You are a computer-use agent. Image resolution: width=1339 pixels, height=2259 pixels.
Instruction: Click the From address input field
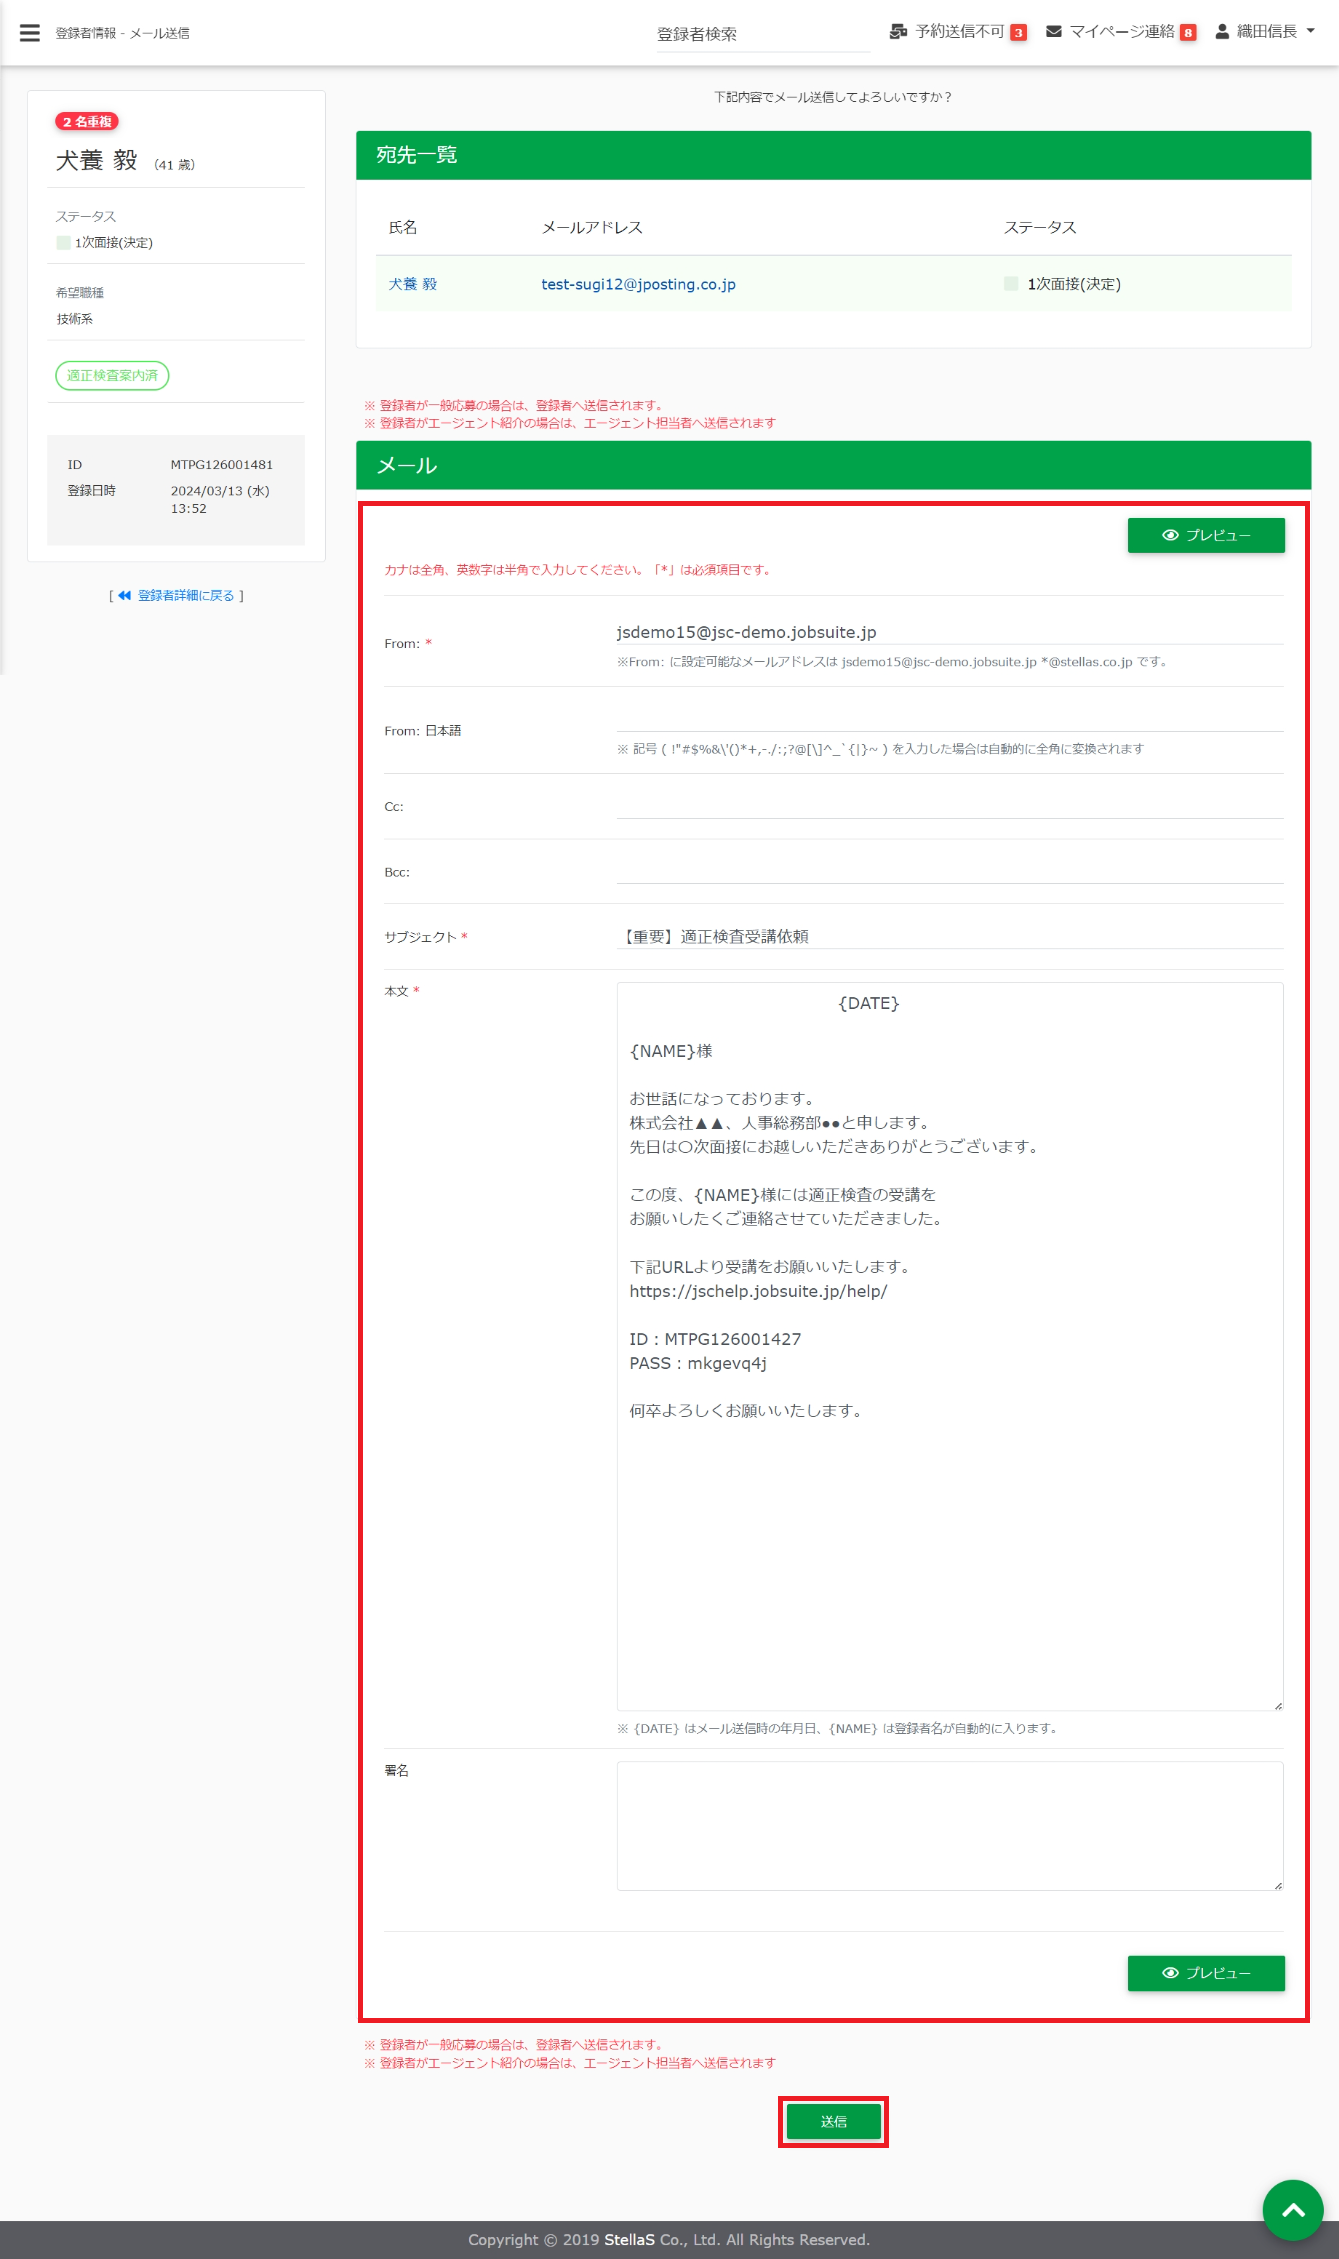(x=948, y=632)
